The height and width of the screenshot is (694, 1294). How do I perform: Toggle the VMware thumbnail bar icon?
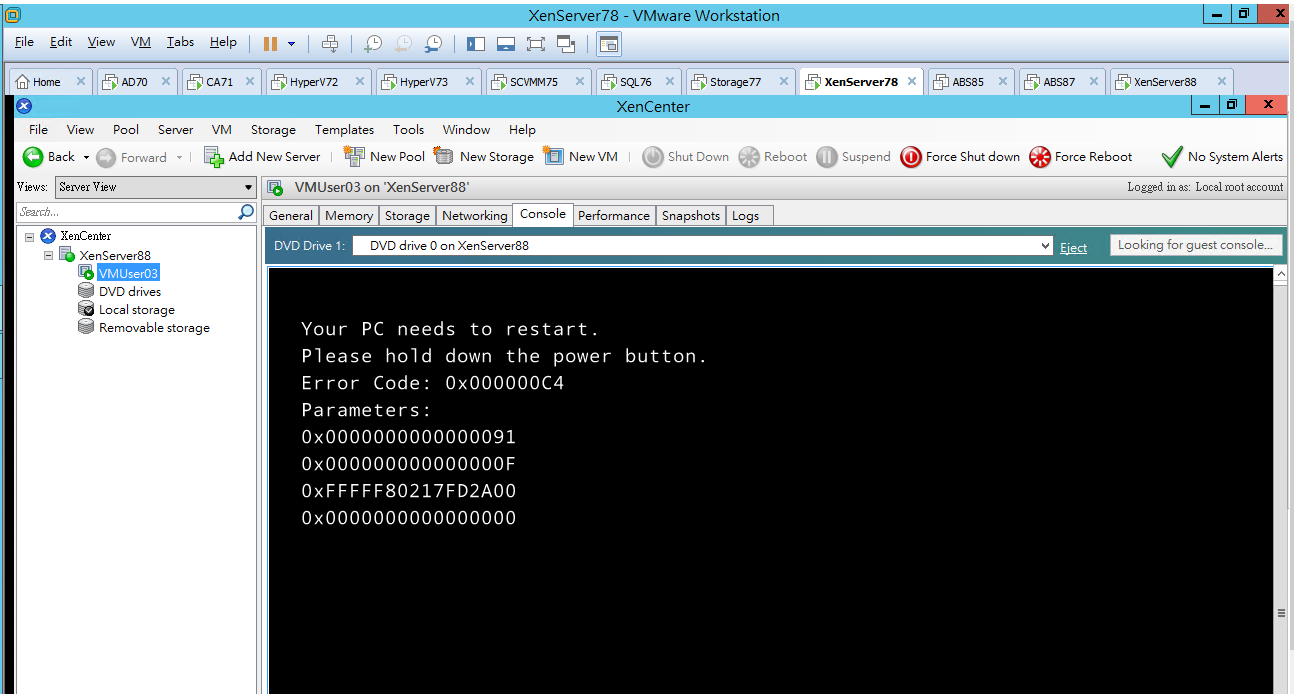506,43
